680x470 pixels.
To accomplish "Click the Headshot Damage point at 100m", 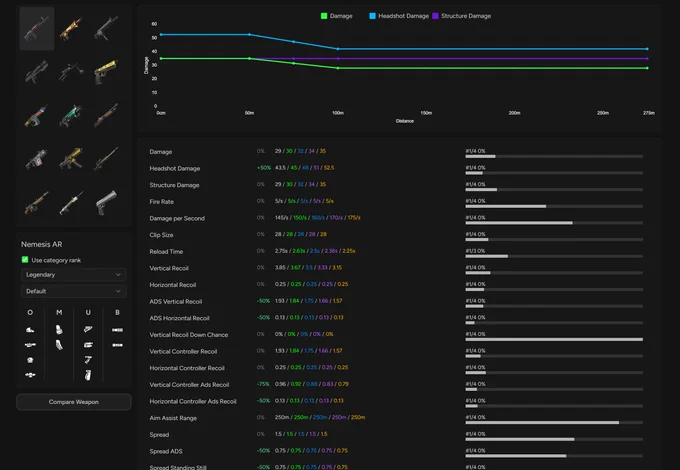I will (338, 49).
